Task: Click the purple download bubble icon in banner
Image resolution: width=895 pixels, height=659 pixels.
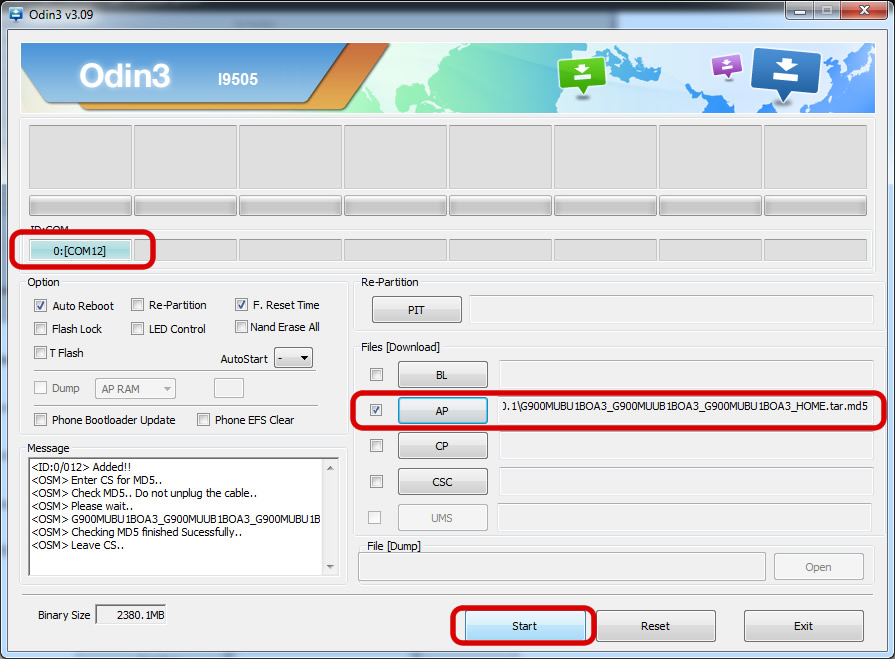Action: point(727,66)
